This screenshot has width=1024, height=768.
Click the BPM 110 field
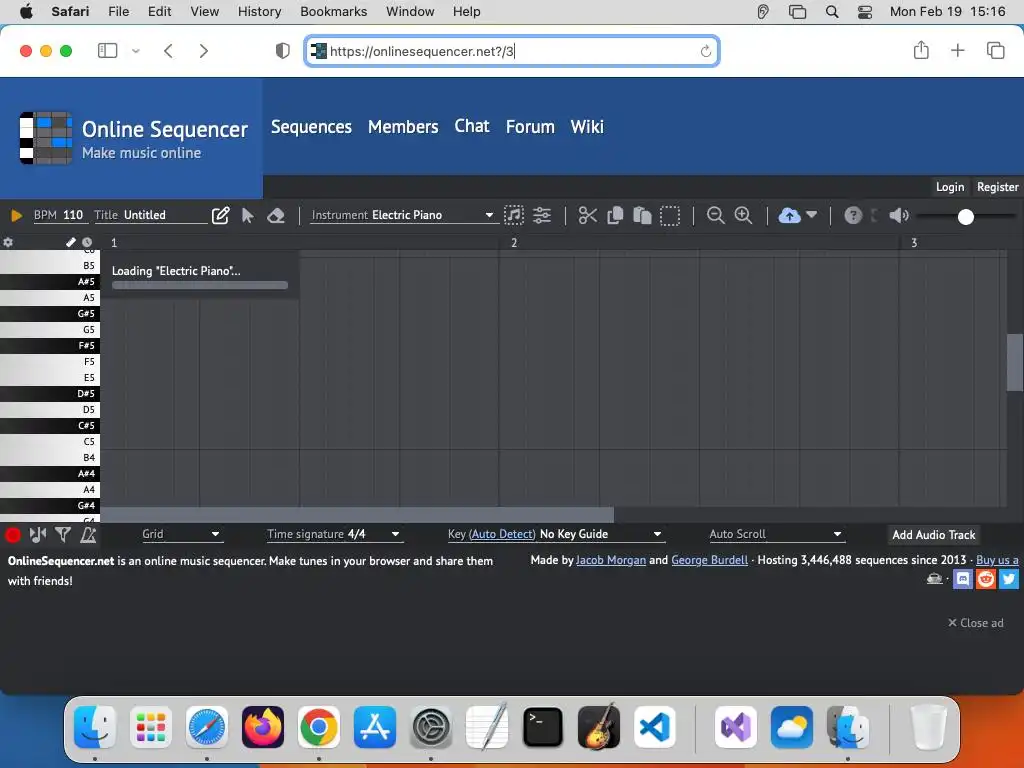click(x=59, y=215)
